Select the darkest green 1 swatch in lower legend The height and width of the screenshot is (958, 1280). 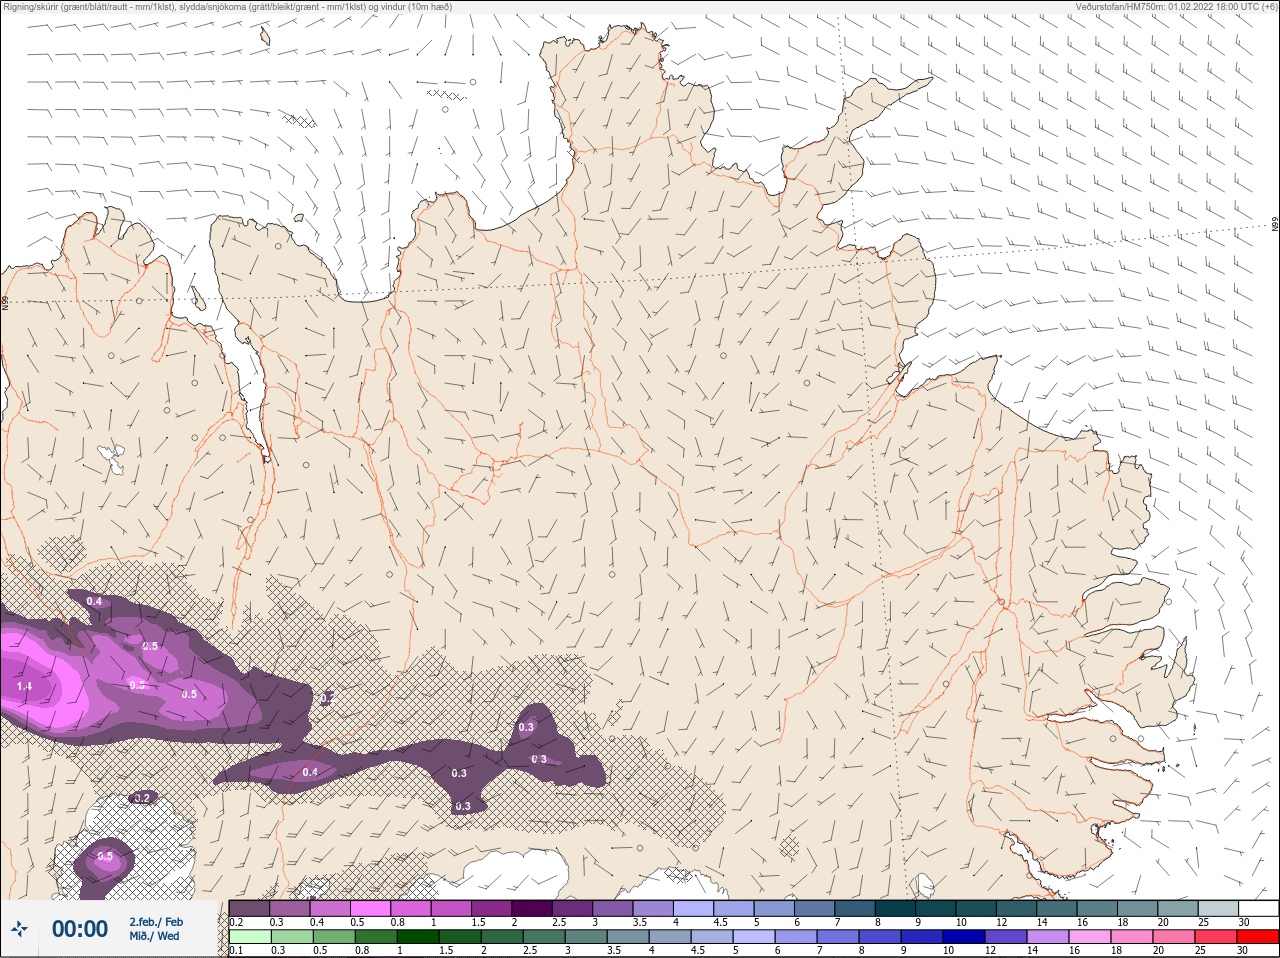click(419, 937)
